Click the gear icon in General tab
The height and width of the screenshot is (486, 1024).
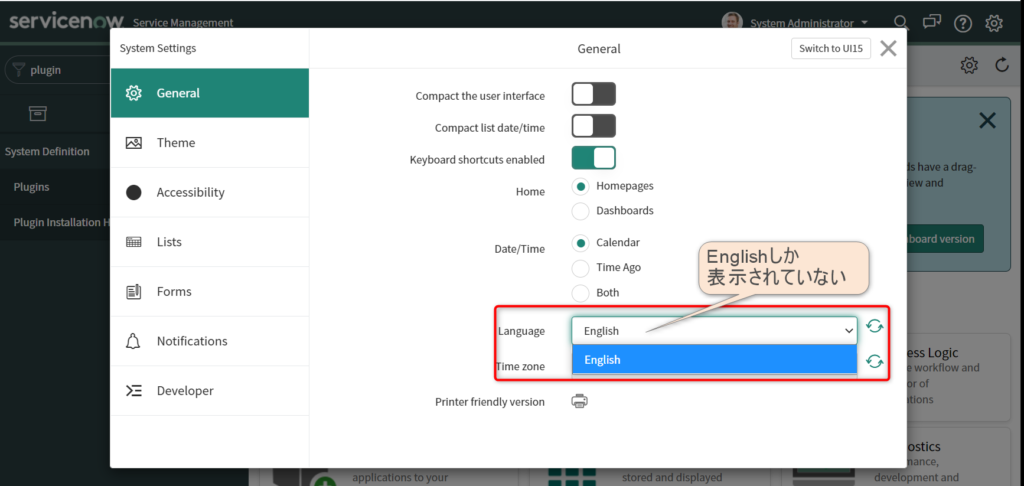pyautogui.click(x=133, y=93)
